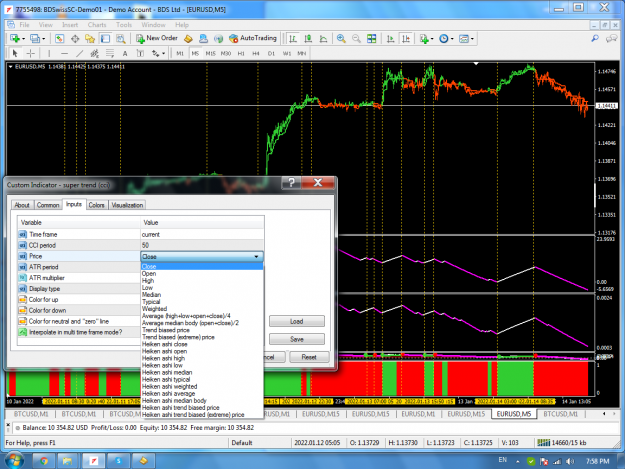Select the 'ATR multiplier' row

pos(79,278)
